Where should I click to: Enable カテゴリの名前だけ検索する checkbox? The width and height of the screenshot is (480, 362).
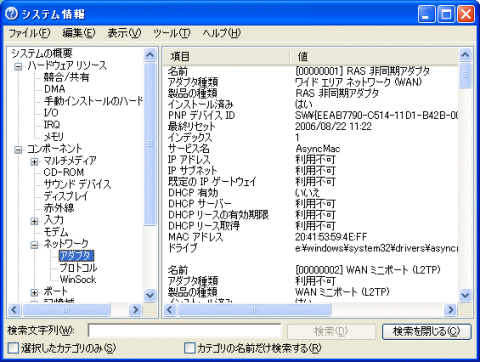click(x=189, y=348)
